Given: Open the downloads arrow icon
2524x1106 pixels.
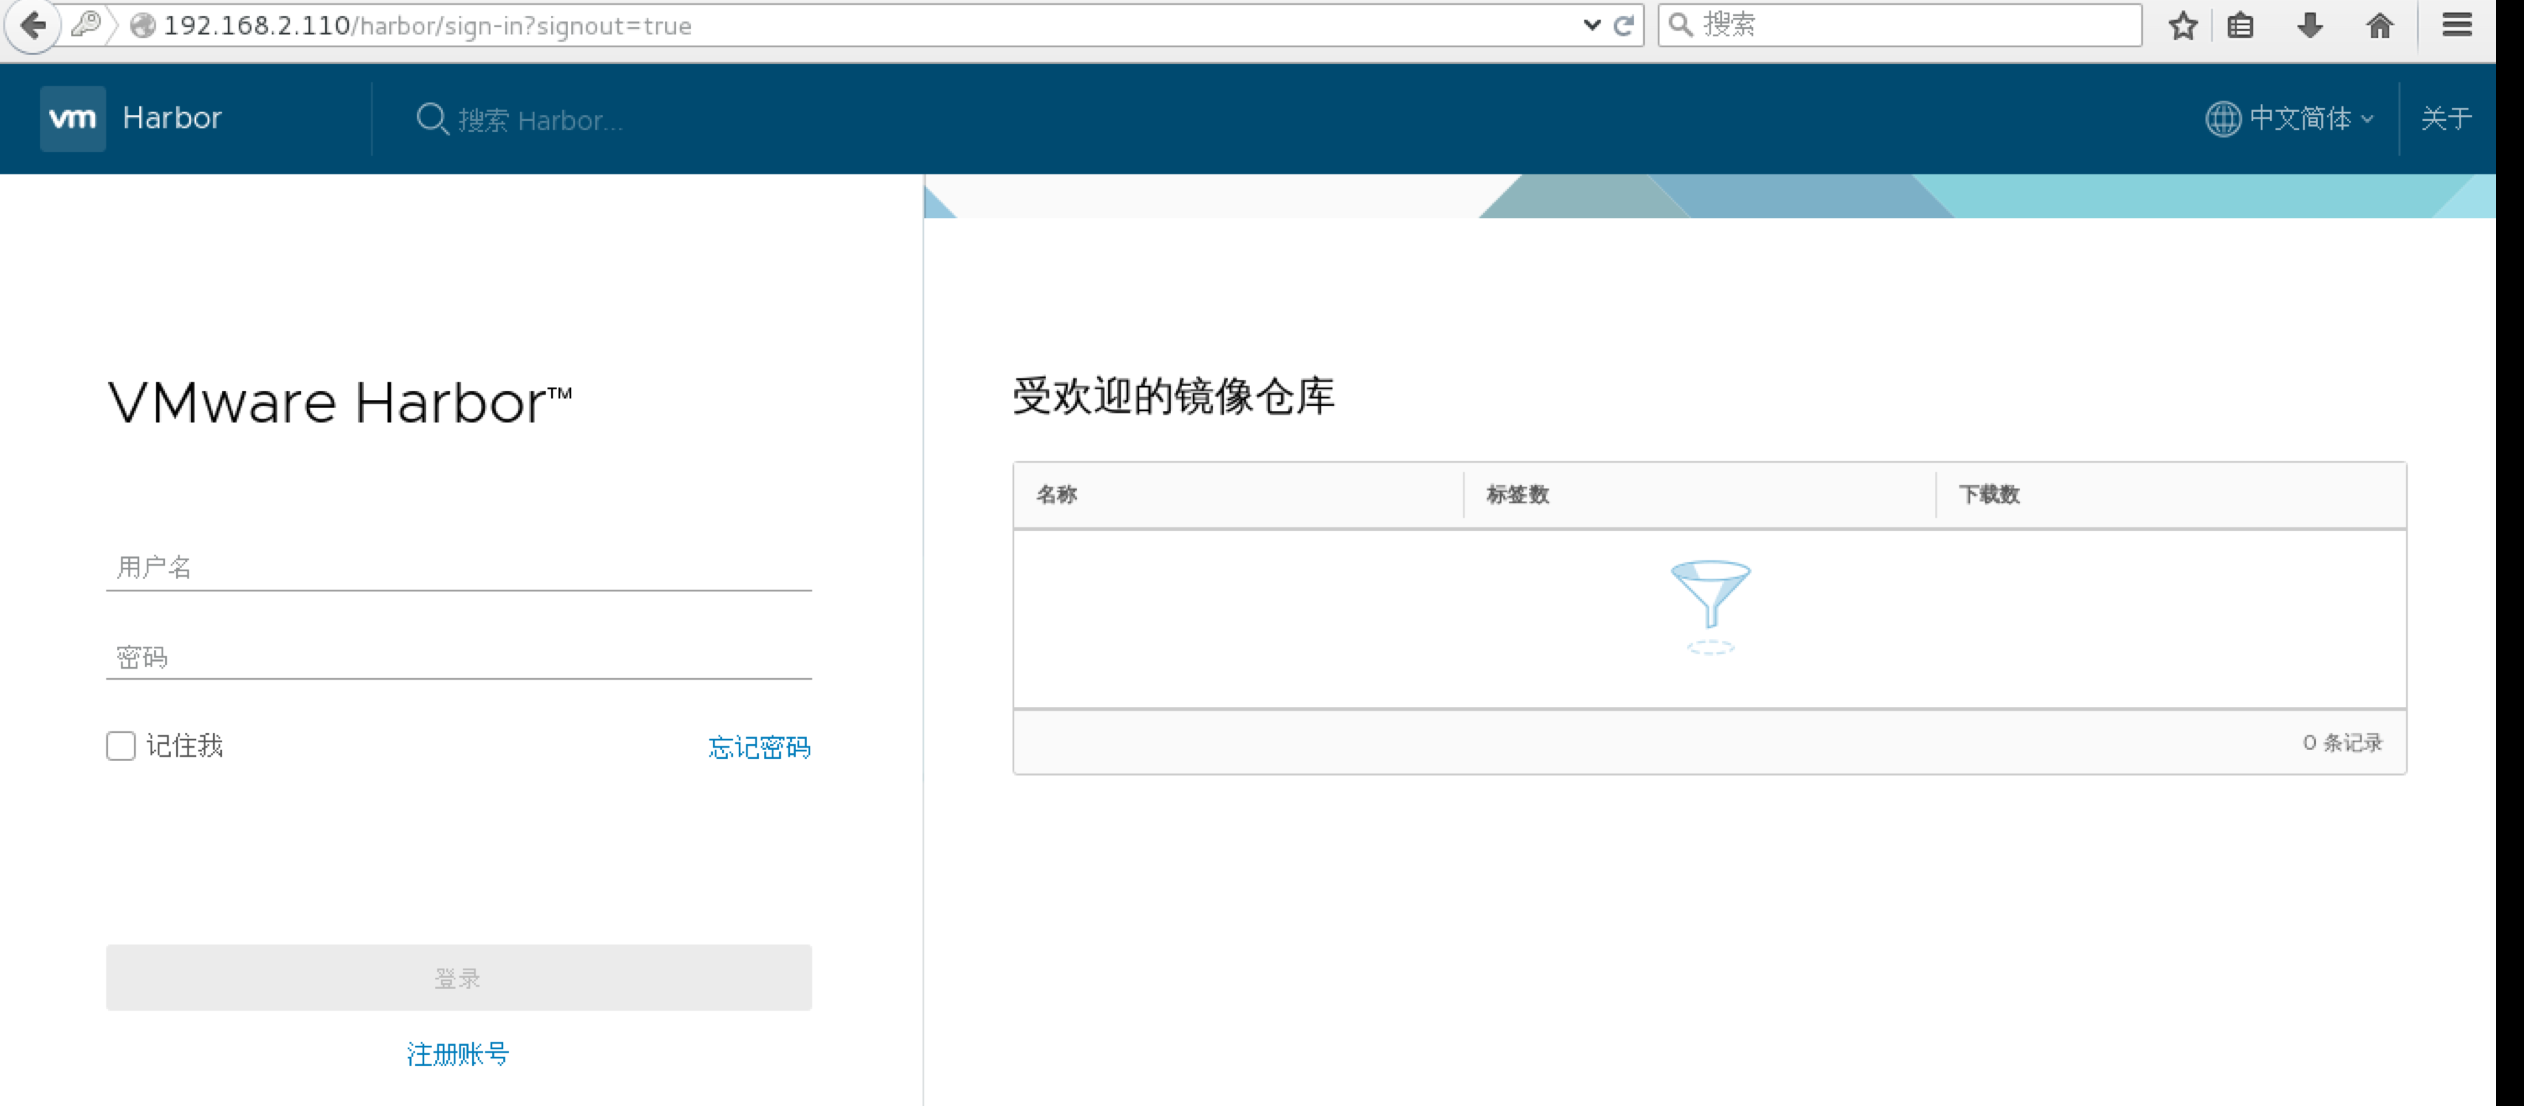Looking at the screenshot, I should (x=2310, y=25).
